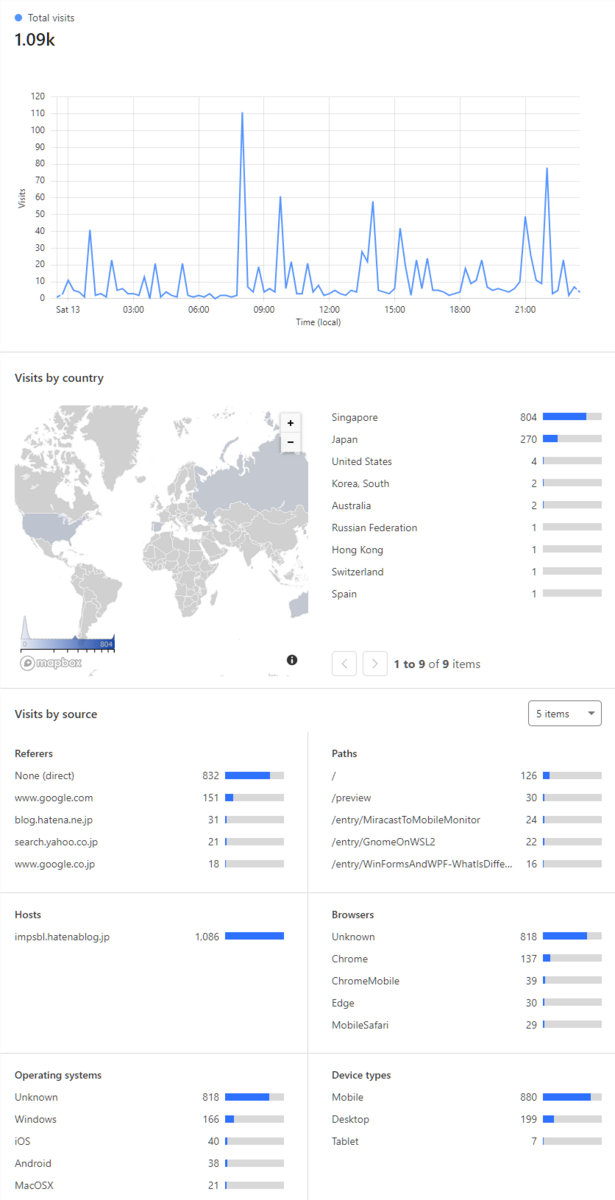Select Australia country row
The image size is (615, 1200).
[x=467, y=505]
